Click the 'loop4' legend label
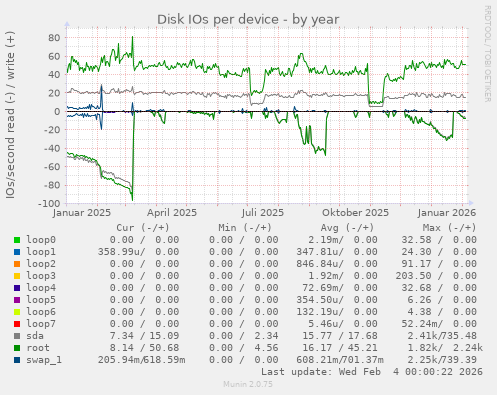497x395 pixels. point(41,288)
